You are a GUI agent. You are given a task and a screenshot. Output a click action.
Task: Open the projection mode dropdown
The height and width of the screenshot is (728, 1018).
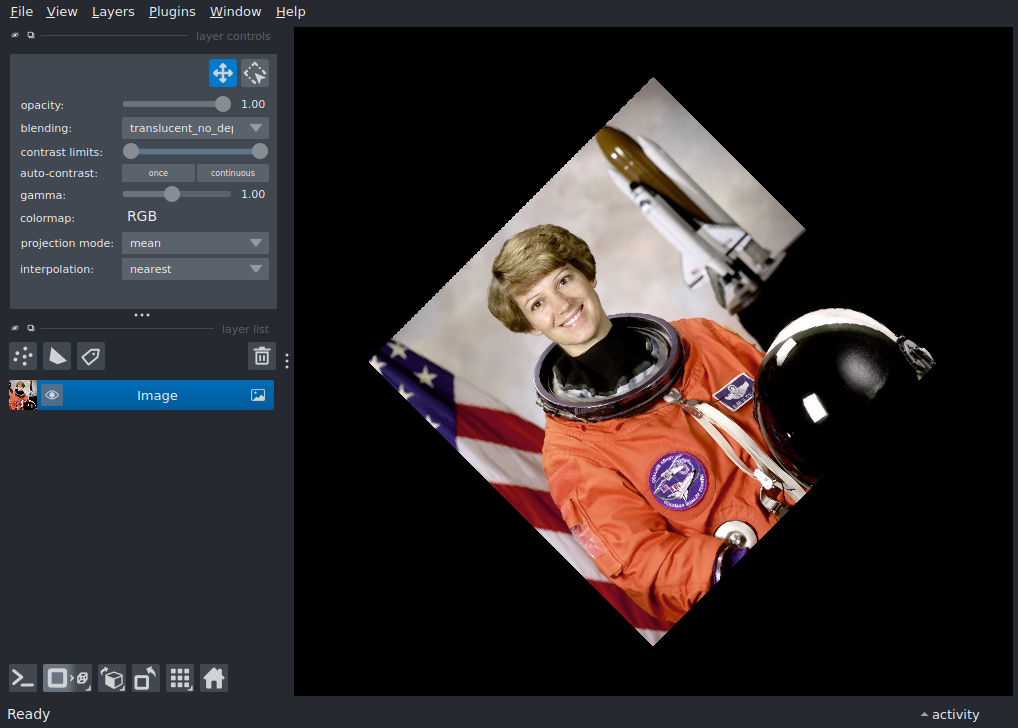194,242
